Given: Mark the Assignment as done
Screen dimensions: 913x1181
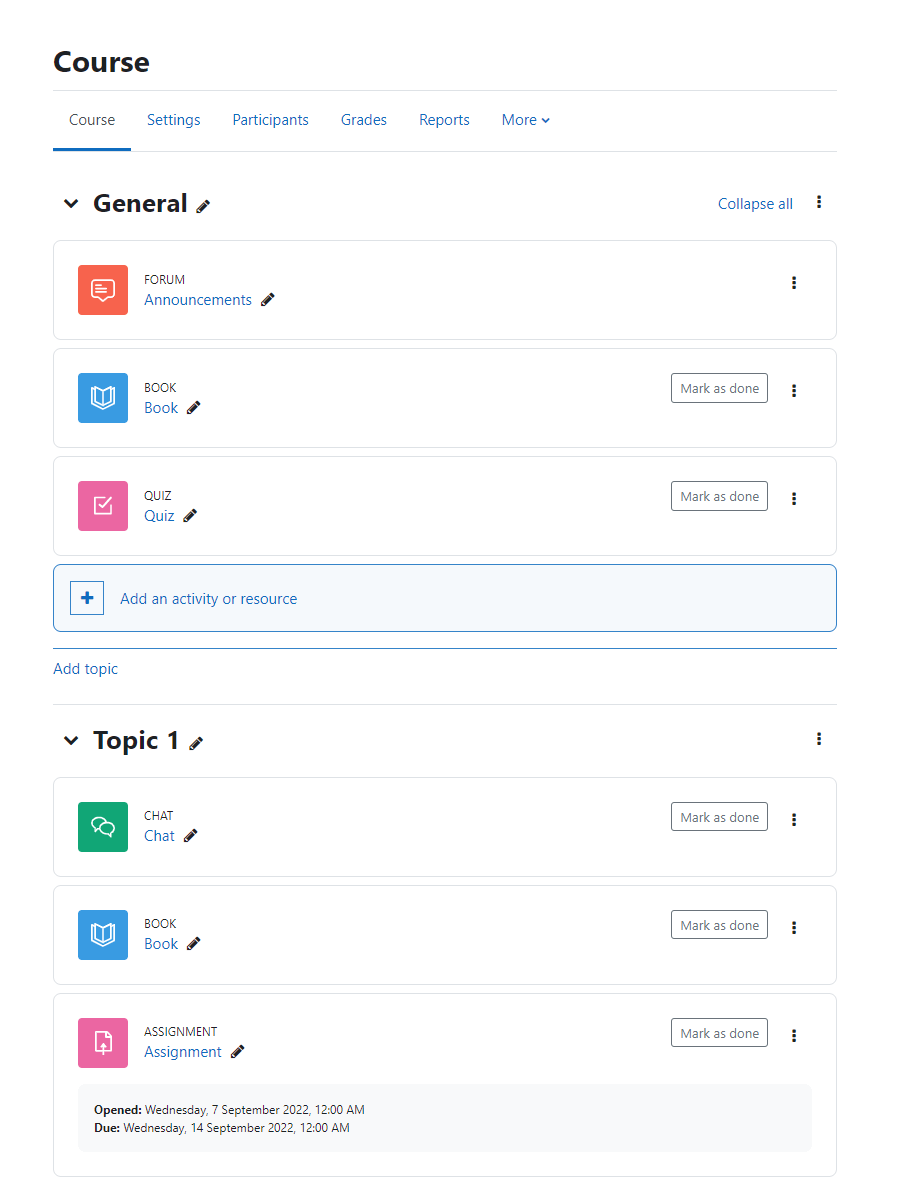Looking at the screenshot, I should tap(719, 1032).
